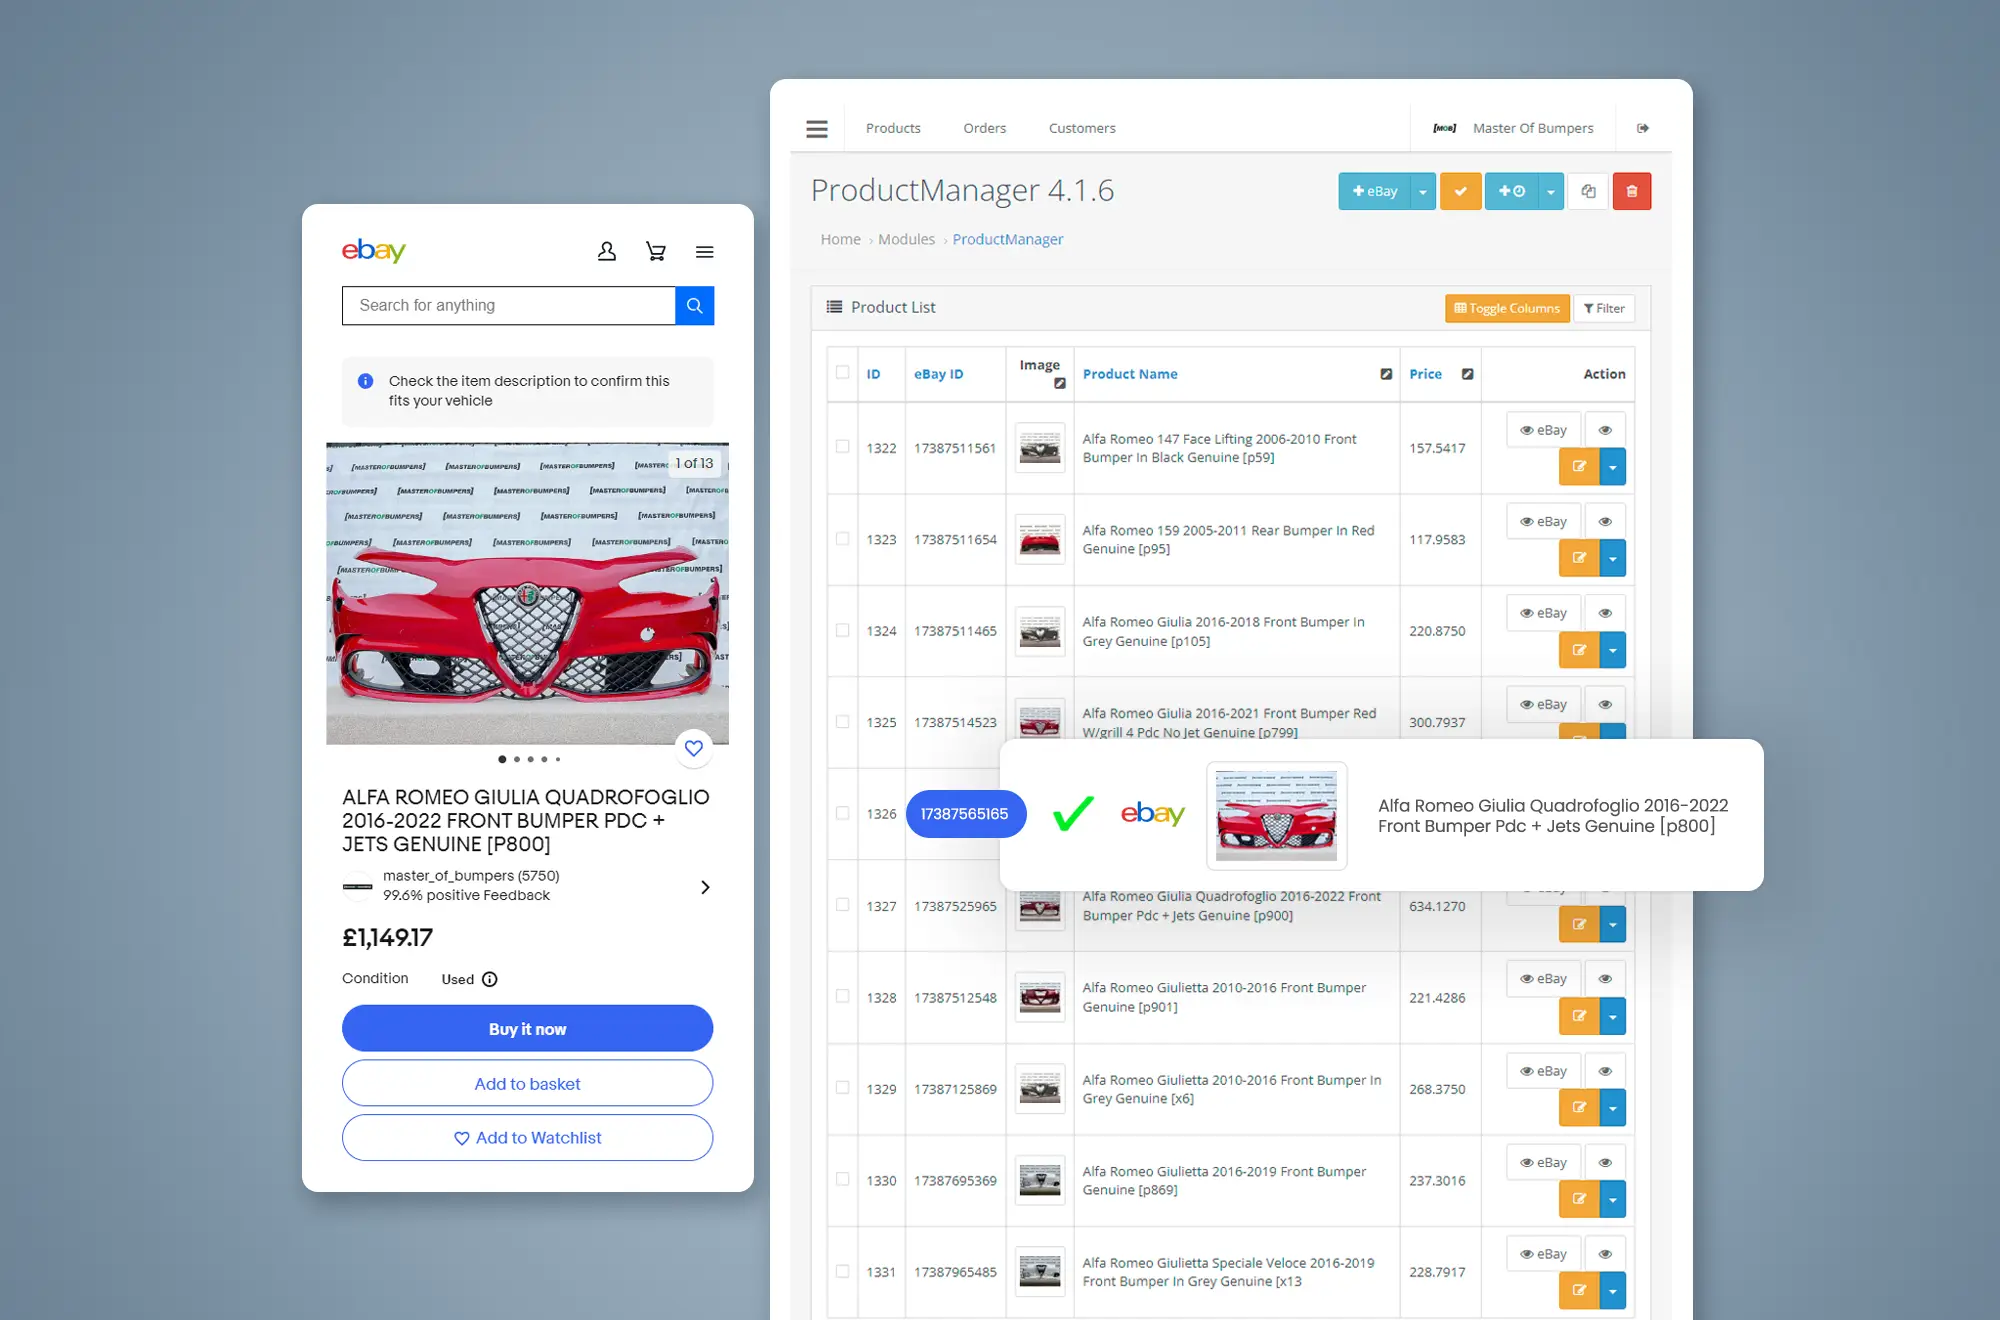The height and width of the screenshot is (1320, 2000).
Task: Click the eye preview icon for product 1322
Action: click(x=1605, y=430)
